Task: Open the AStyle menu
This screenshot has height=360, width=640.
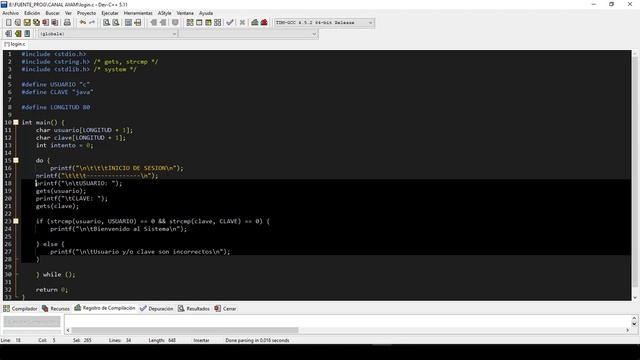Action: click(164, 13)
